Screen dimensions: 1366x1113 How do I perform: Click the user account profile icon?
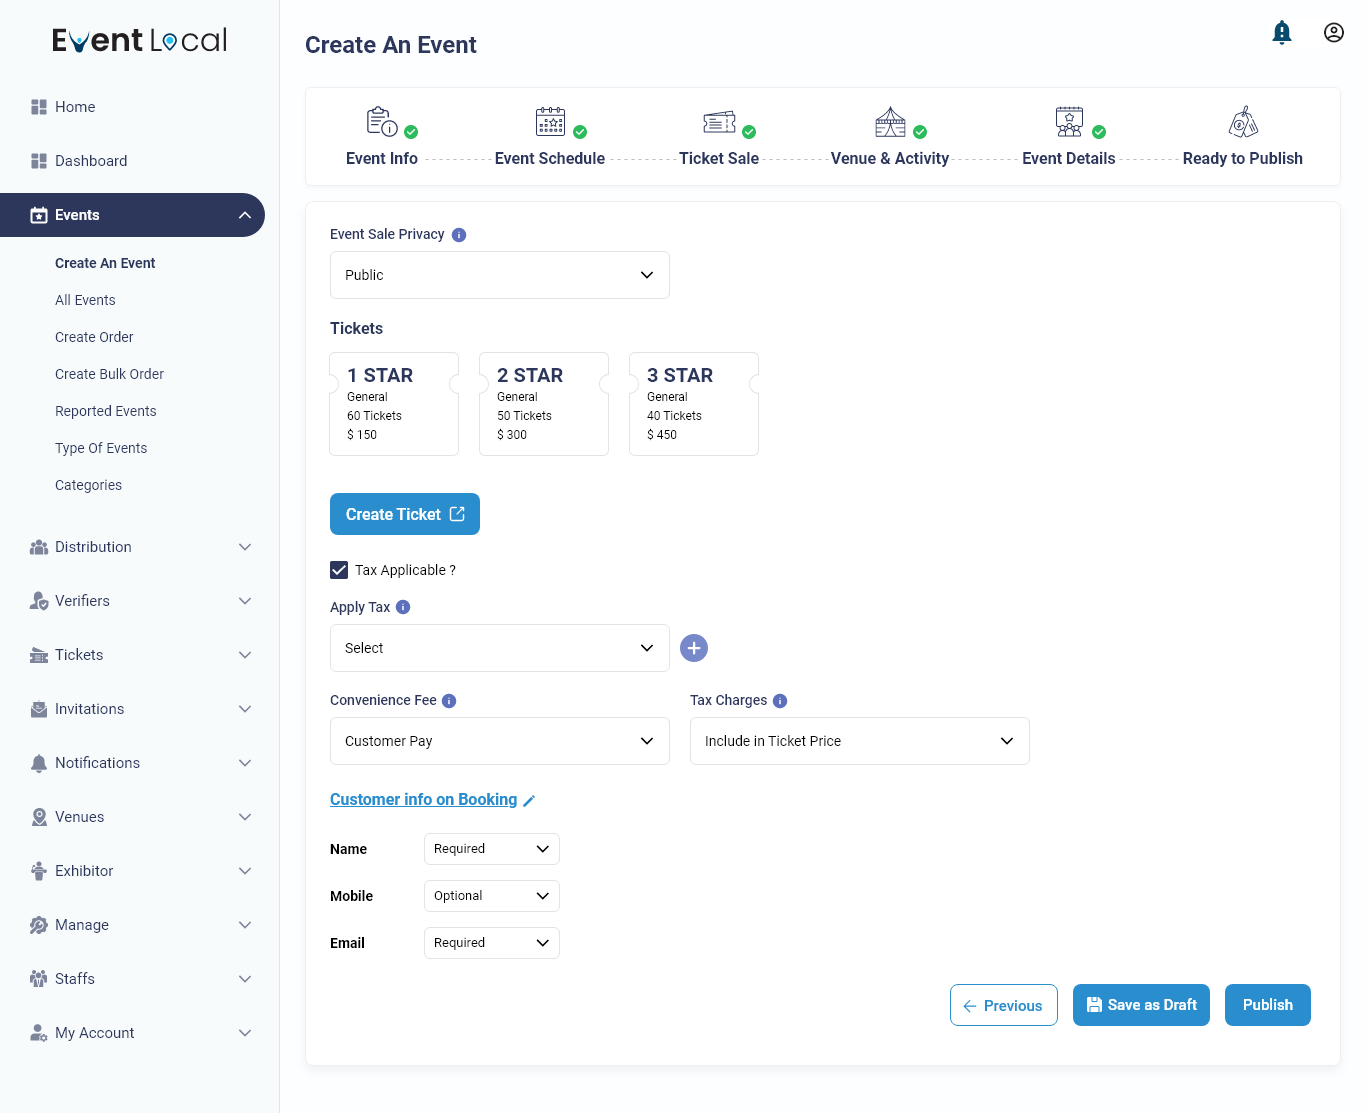click(1334, 31)
